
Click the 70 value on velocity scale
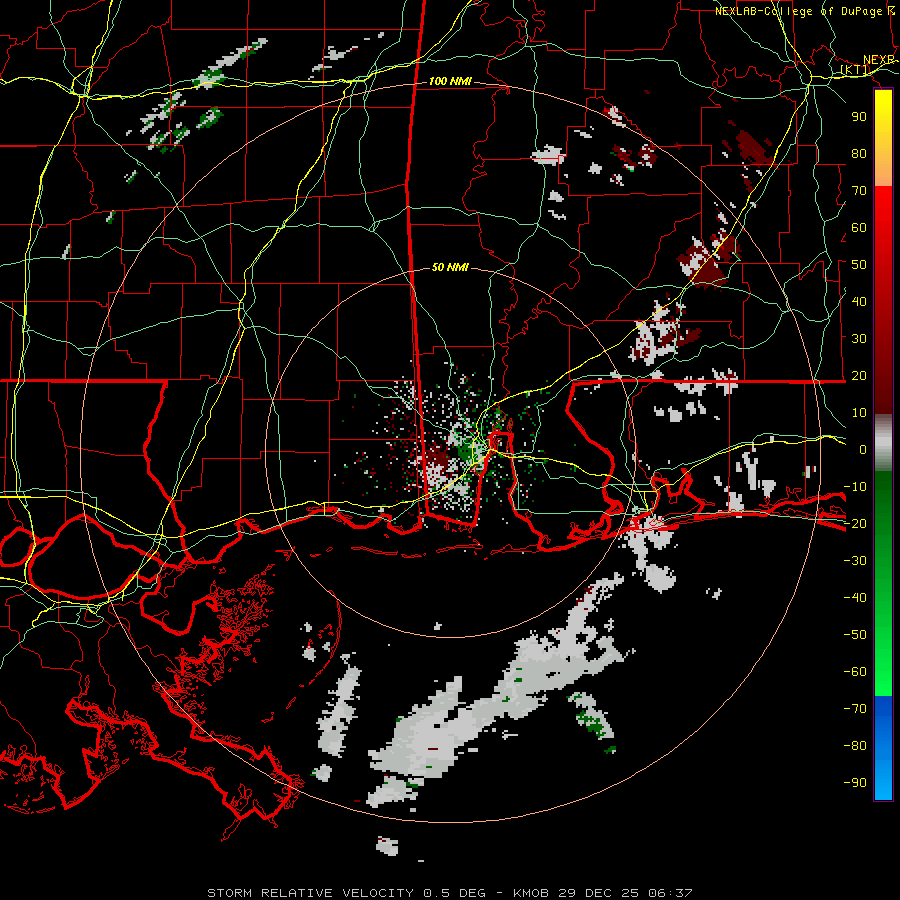pos(859,191)
